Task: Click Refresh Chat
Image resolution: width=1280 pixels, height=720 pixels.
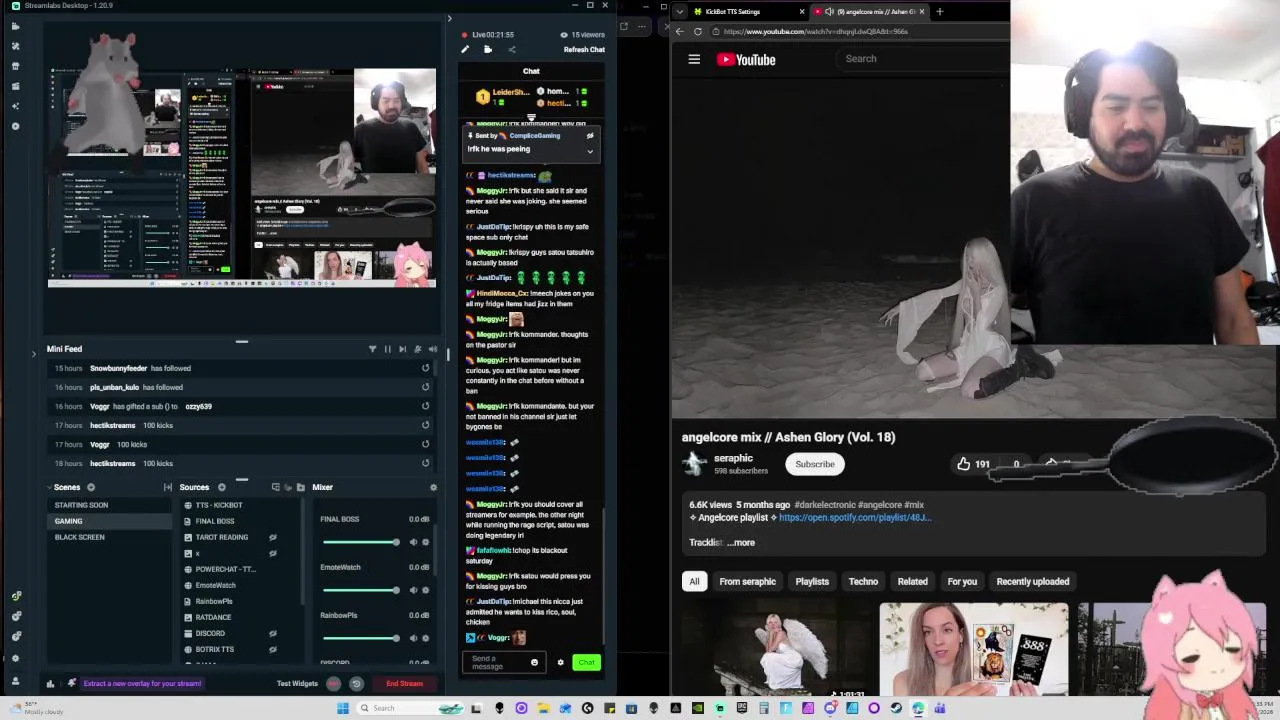Action: point(584,49)
